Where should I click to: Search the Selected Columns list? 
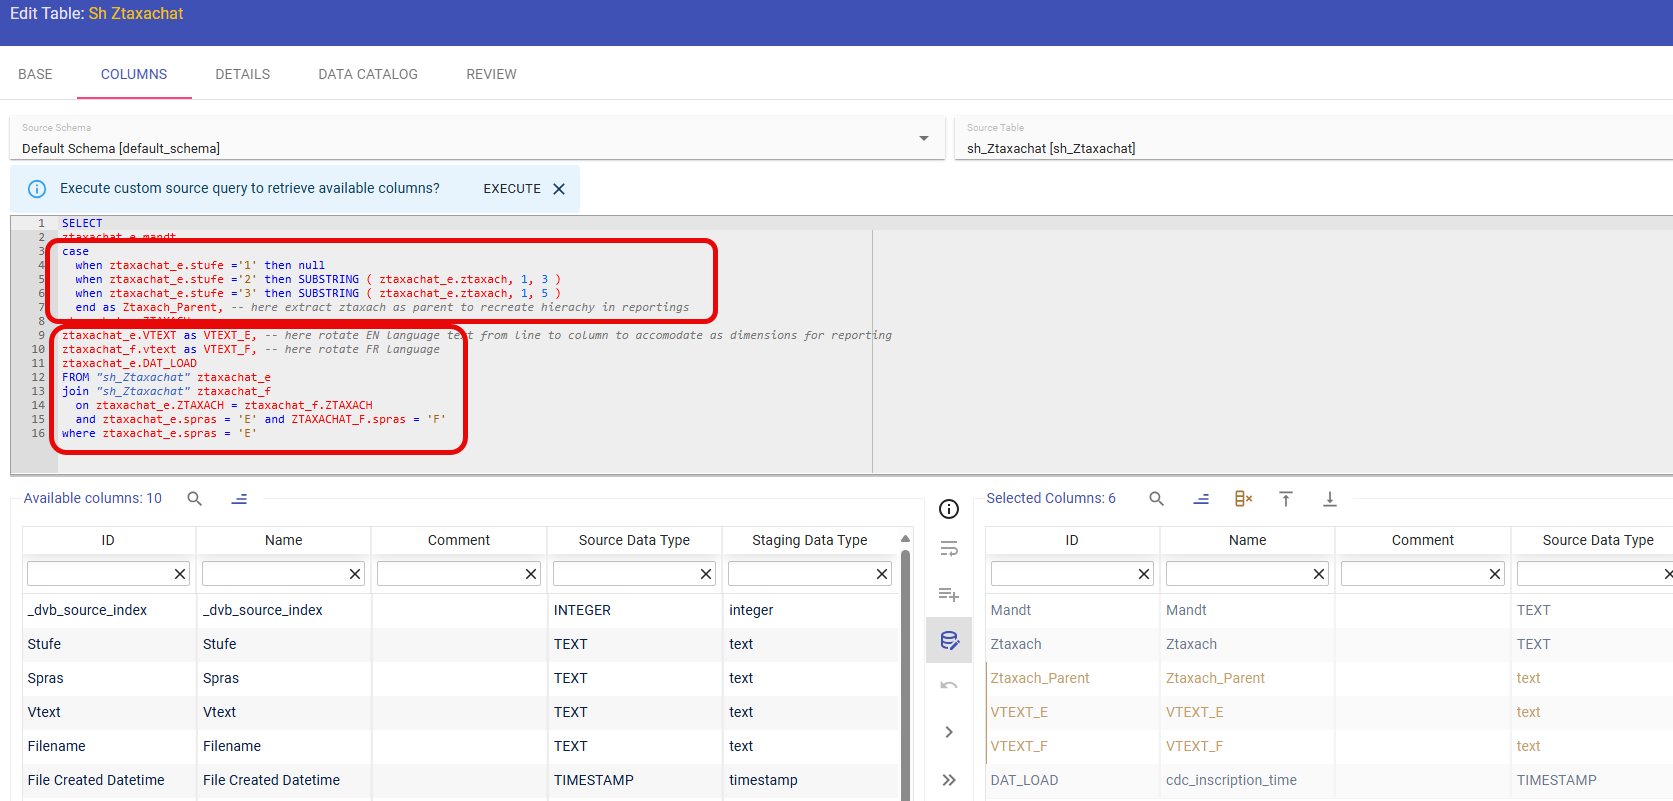[1156, 499]
